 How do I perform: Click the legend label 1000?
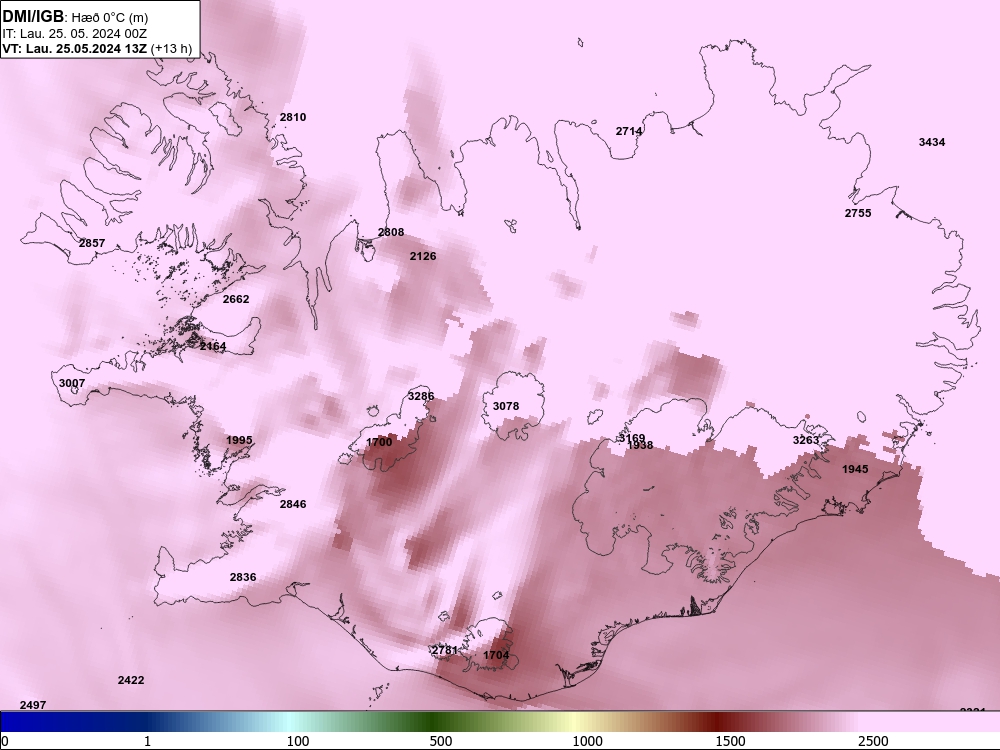coord(587,741)
